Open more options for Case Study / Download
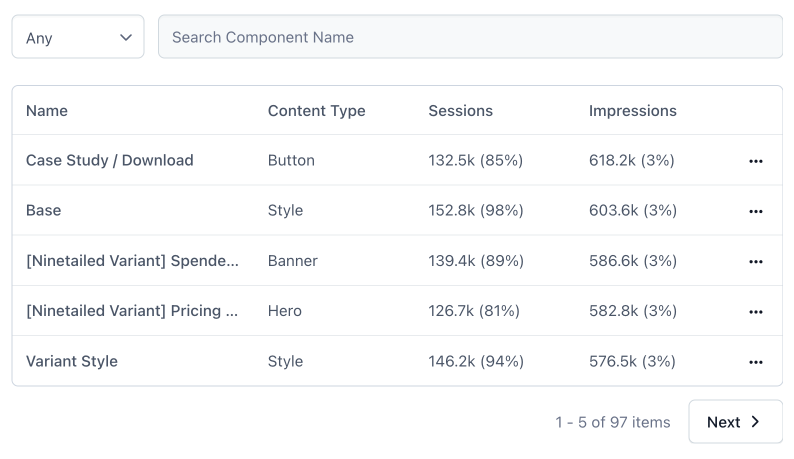794x459 pixels. tap(755, 161)
